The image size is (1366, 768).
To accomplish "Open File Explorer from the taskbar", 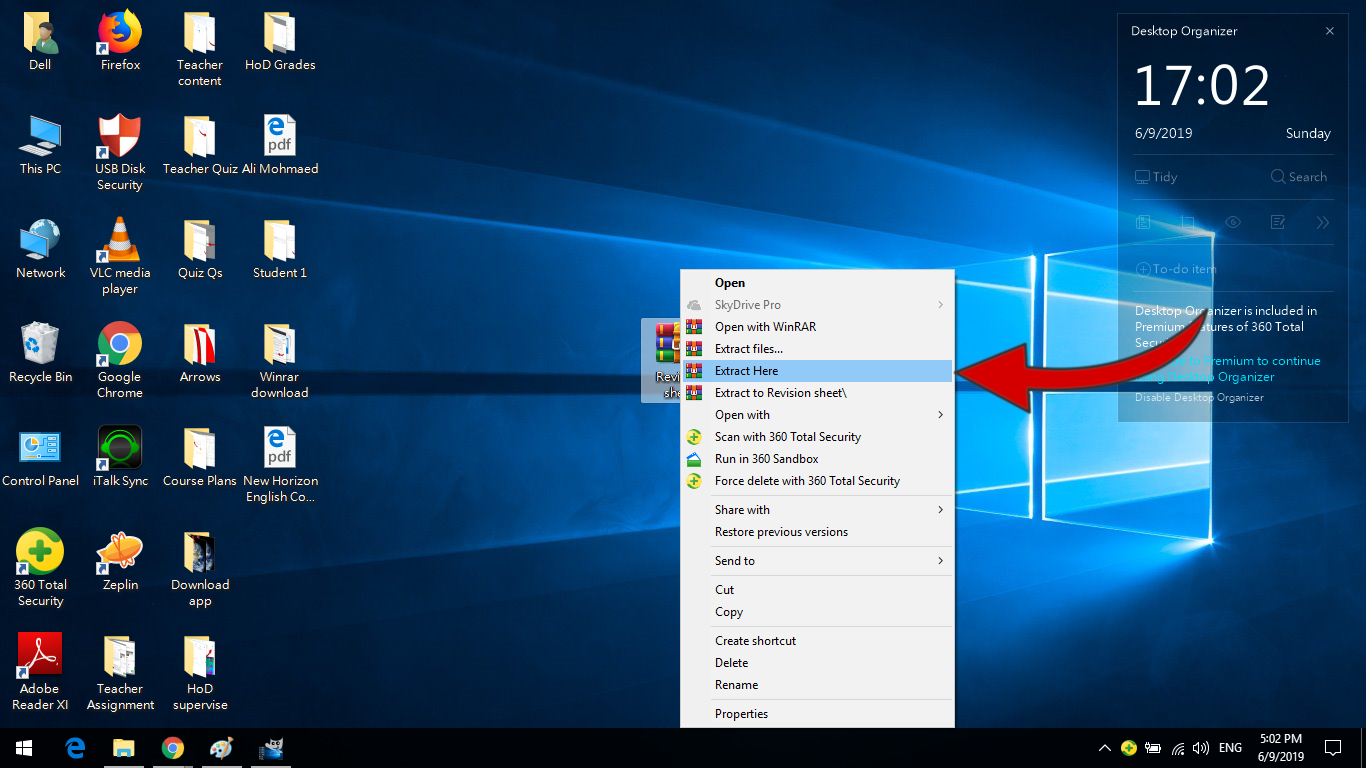I will tap(124, 748).
